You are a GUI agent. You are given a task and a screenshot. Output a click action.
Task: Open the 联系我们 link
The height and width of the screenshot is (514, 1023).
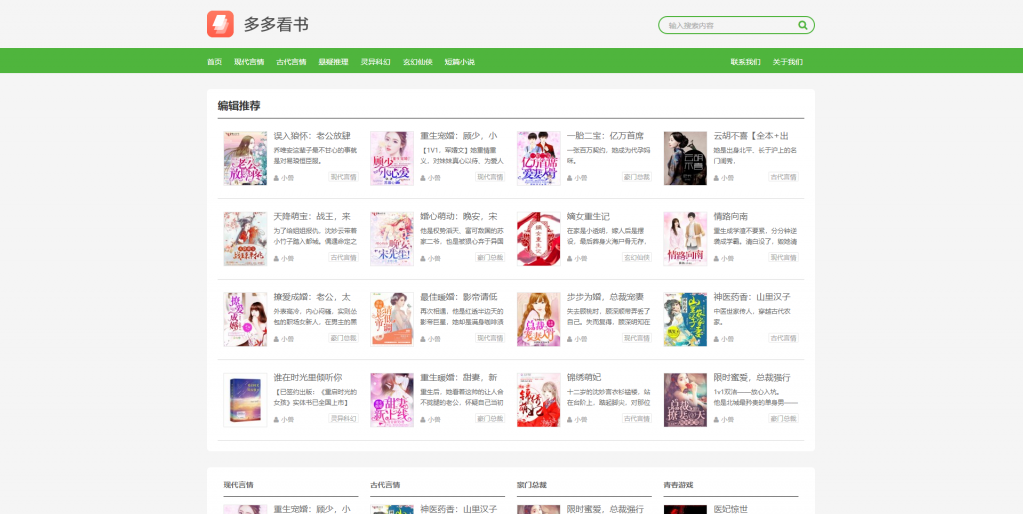coord(745,62)
